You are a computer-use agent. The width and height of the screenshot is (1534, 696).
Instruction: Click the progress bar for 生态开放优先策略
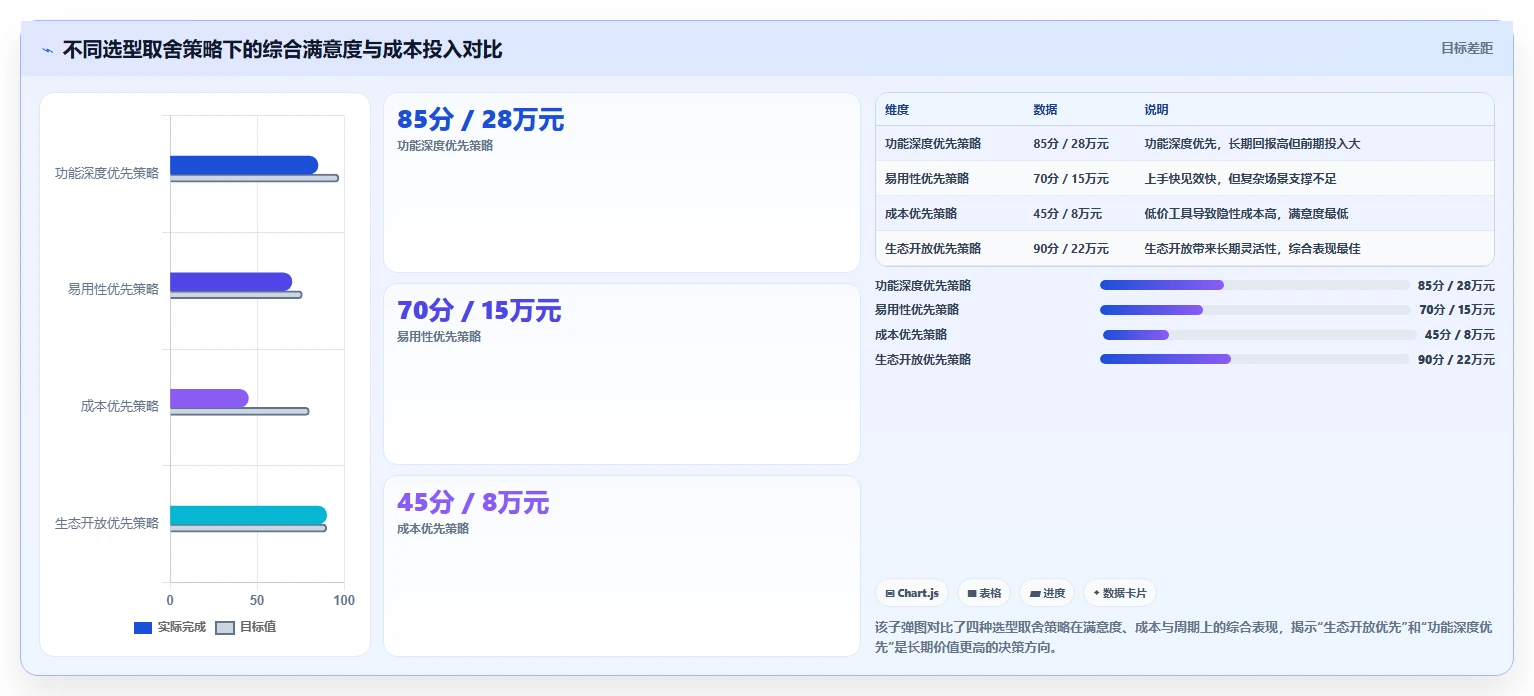pyautogui.click(x=1254, y=359)
